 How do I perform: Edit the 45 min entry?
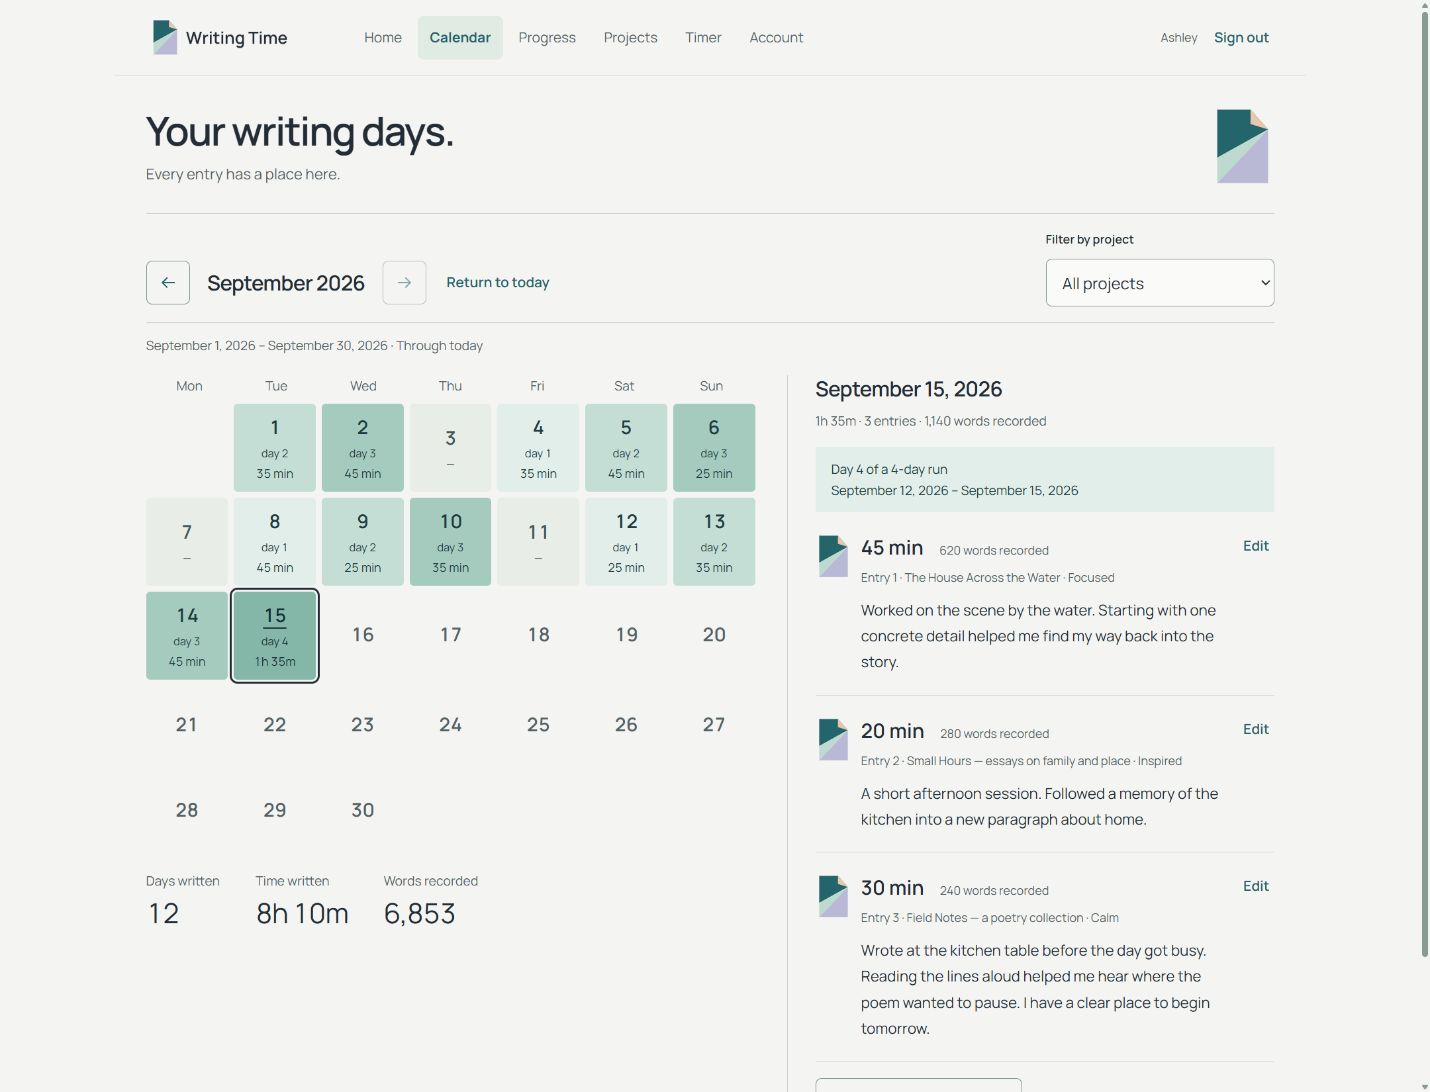tap(1256, 546)
